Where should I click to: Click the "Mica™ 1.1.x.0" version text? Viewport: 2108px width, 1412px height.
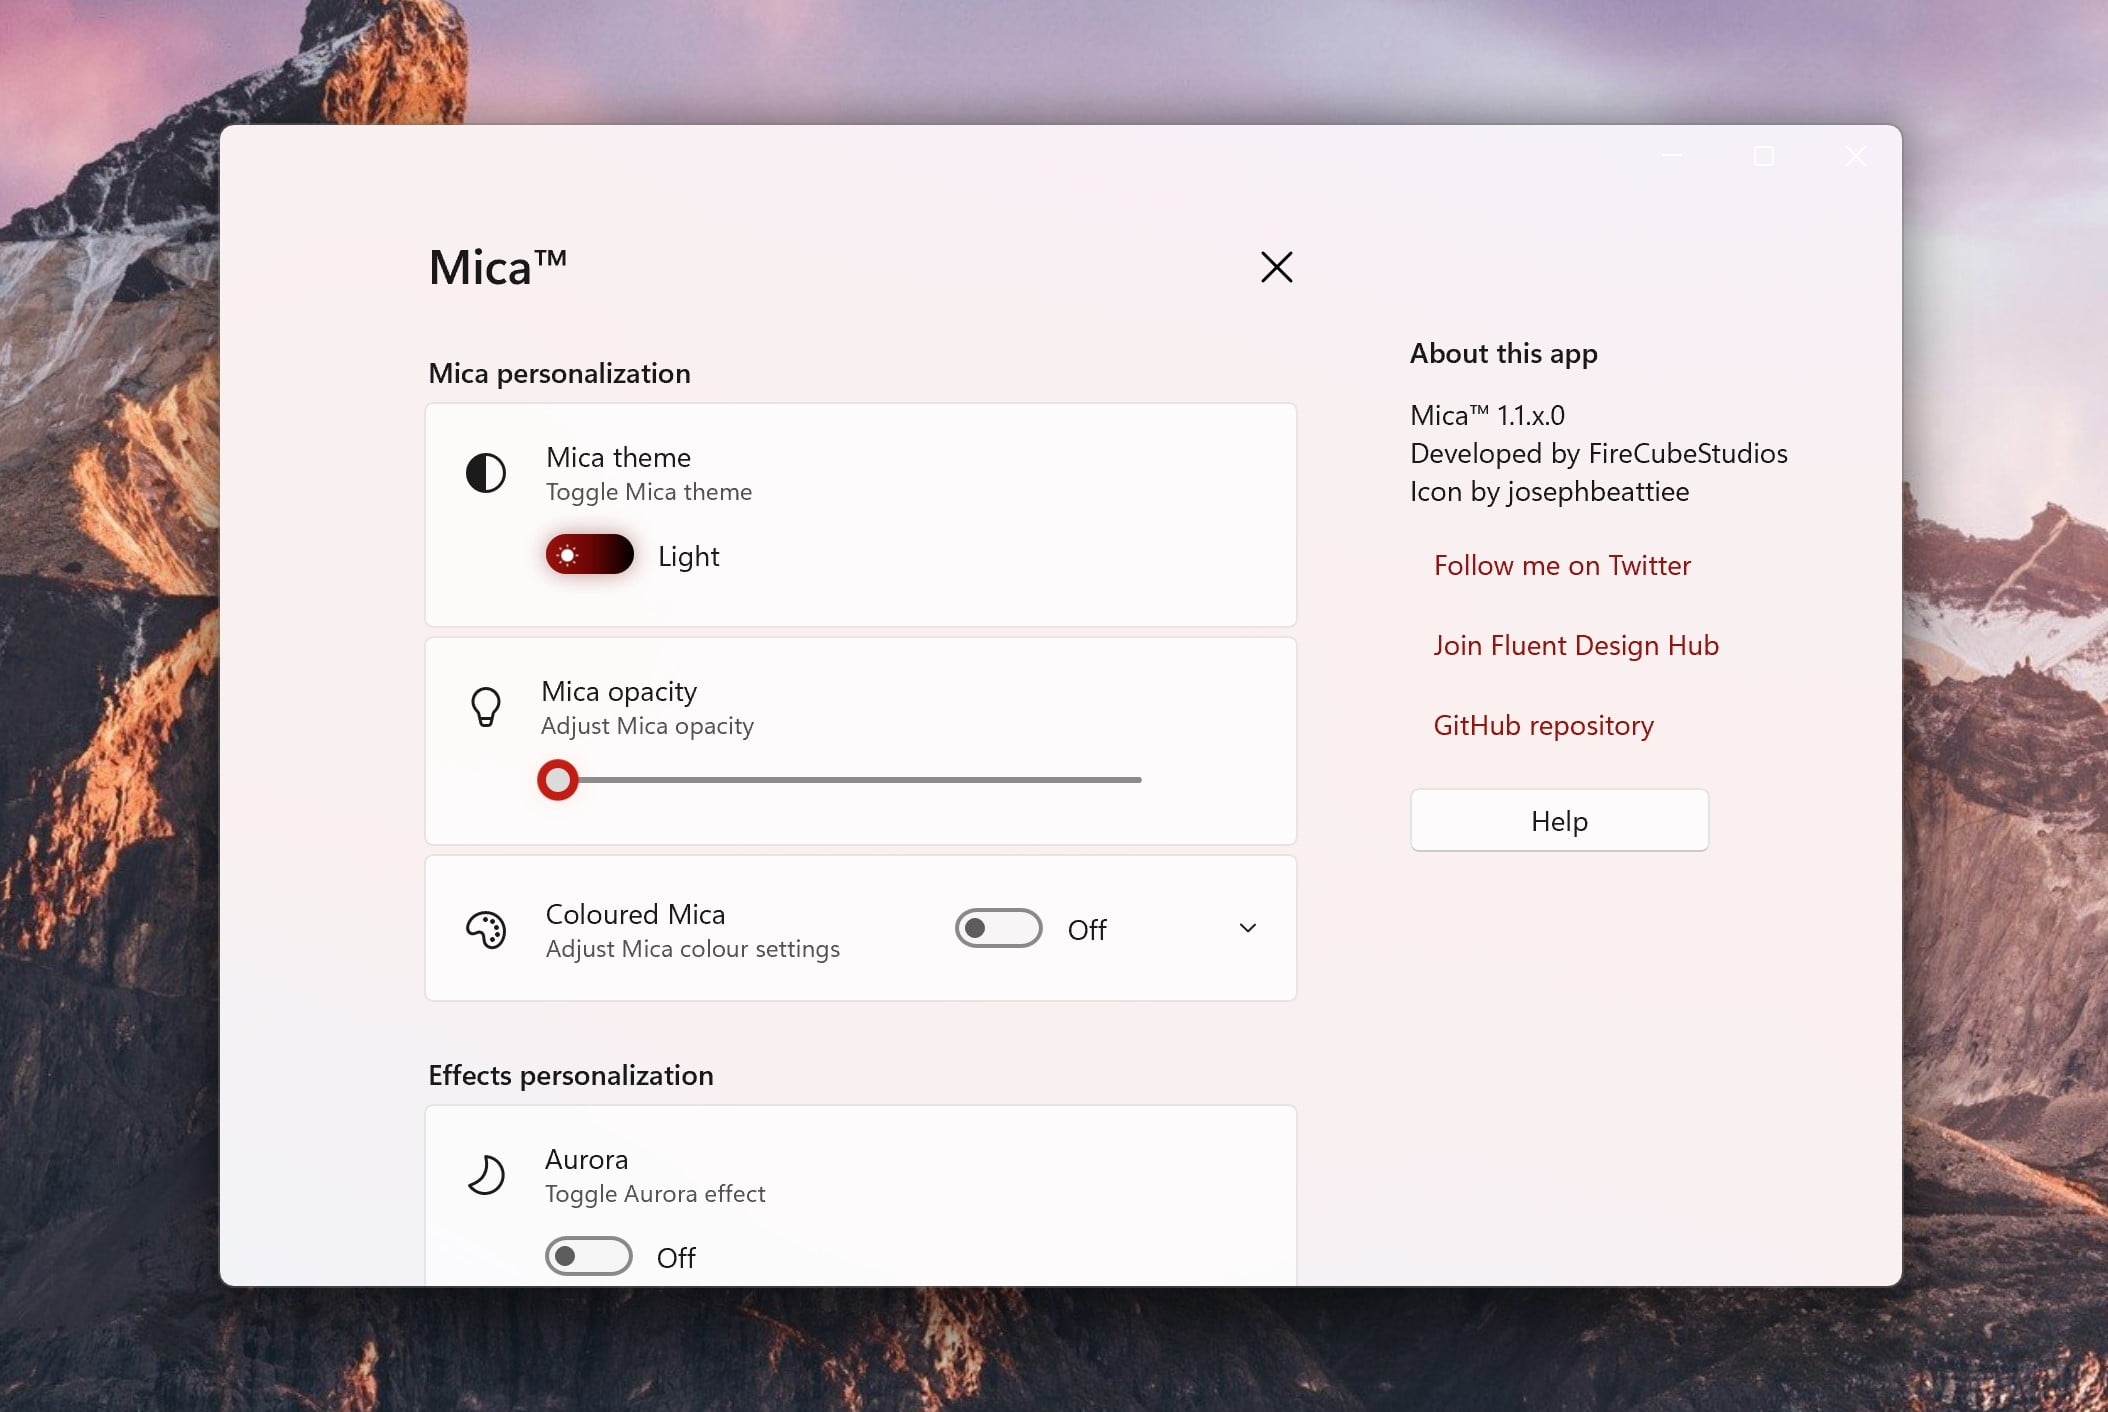click(x=1487, y=415)
